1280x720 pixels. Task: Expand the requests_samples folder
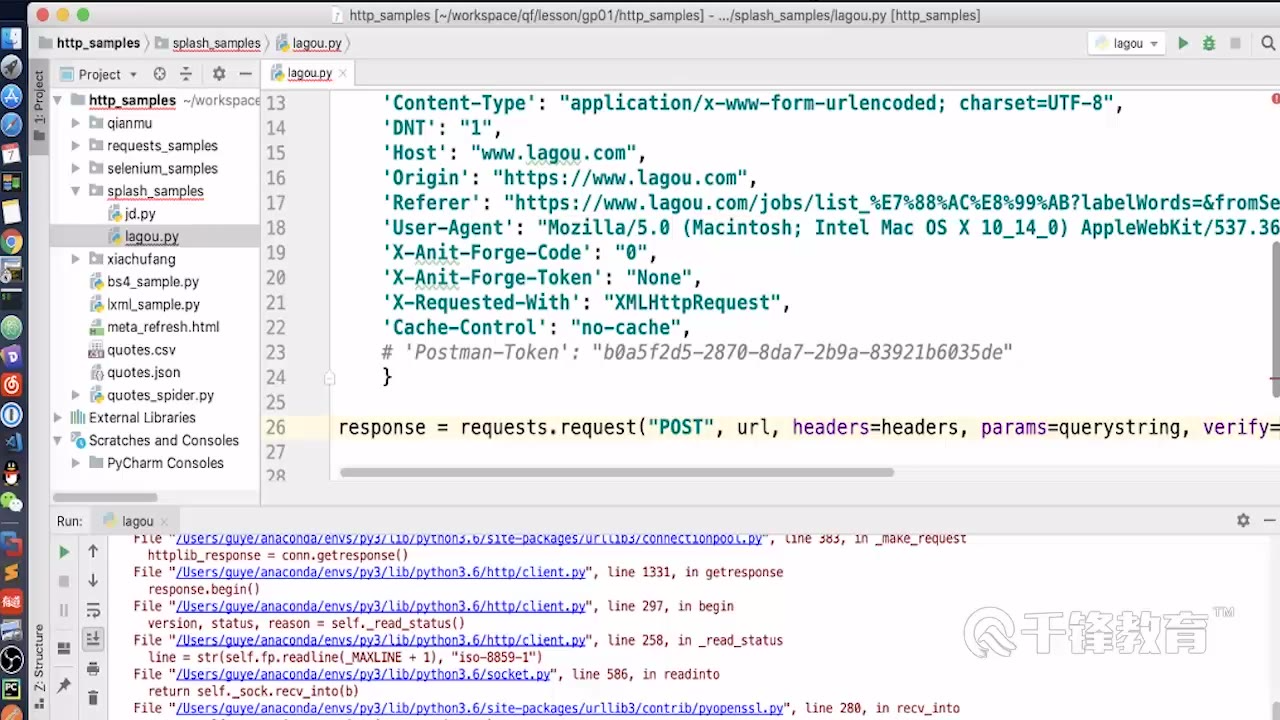coord(76,146)
